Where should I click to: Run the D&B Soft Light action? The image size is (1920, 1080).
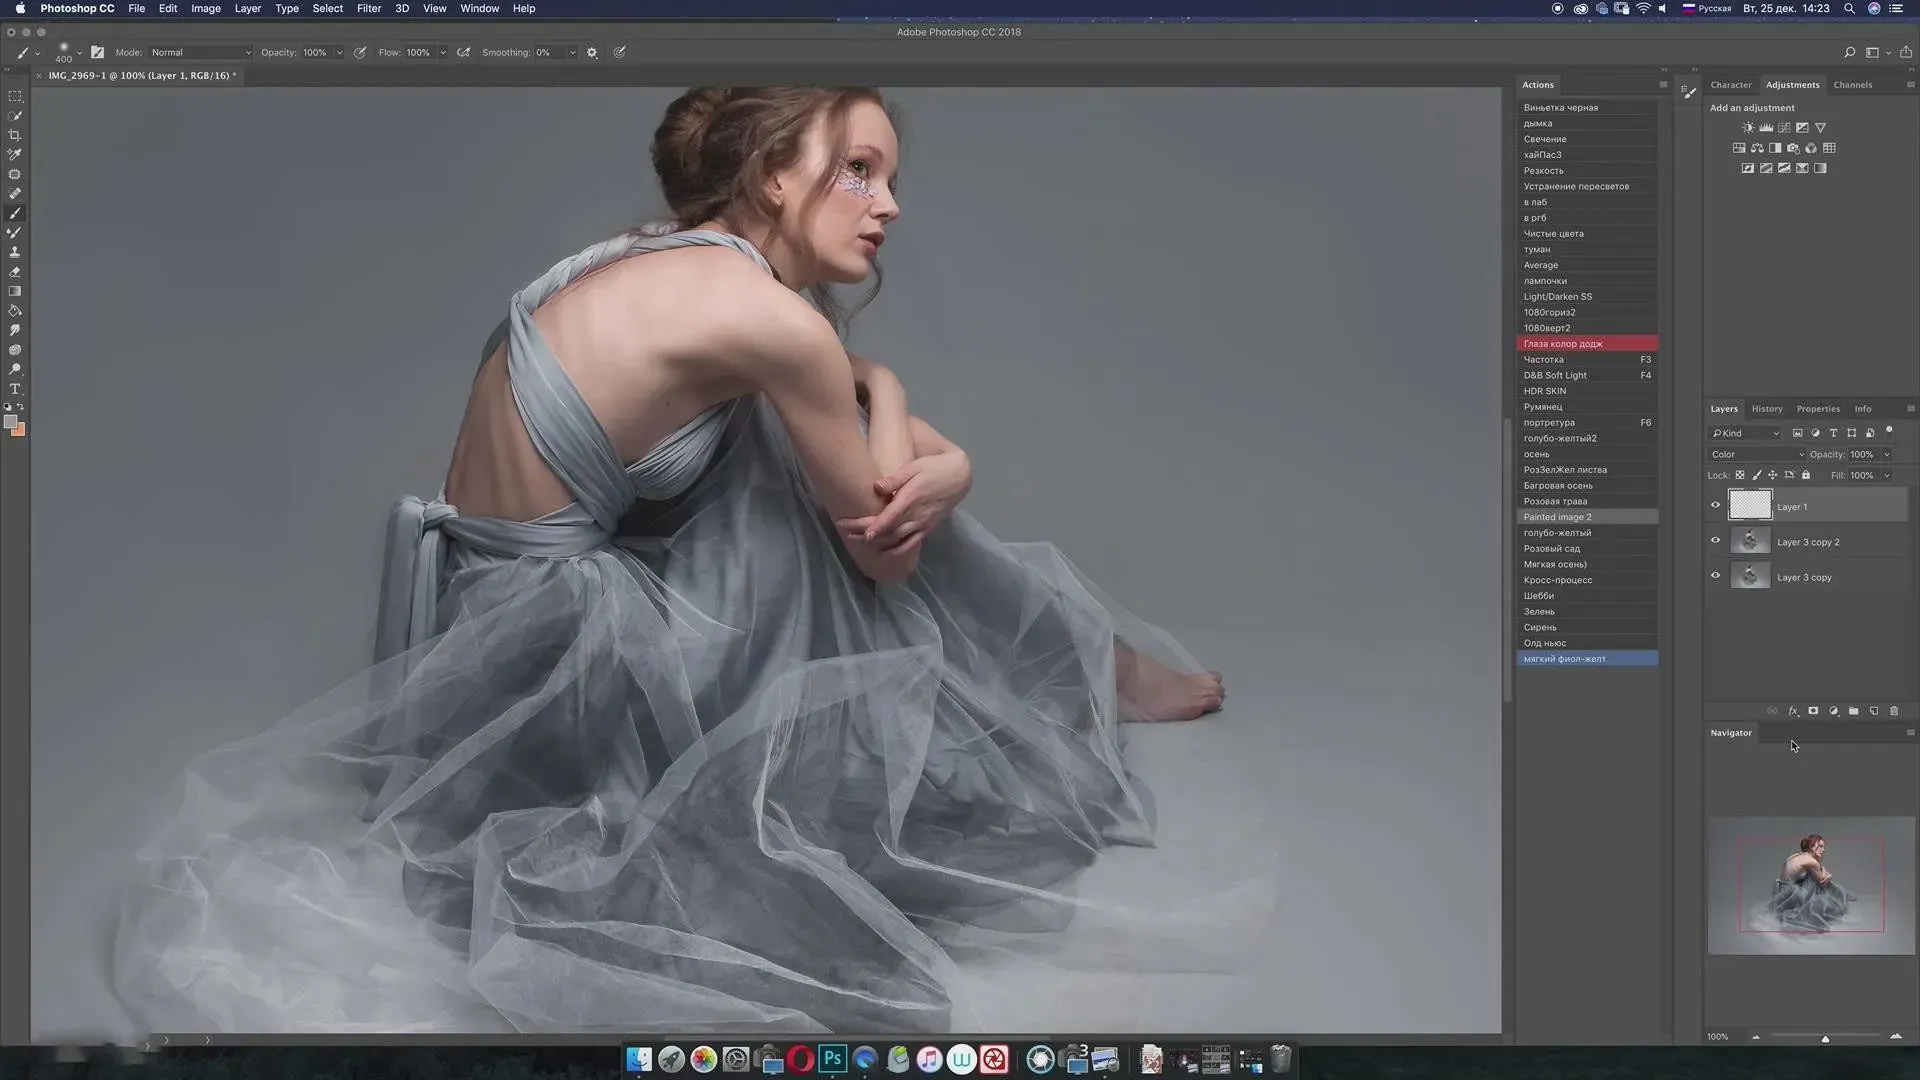(x=1555, y=375)
